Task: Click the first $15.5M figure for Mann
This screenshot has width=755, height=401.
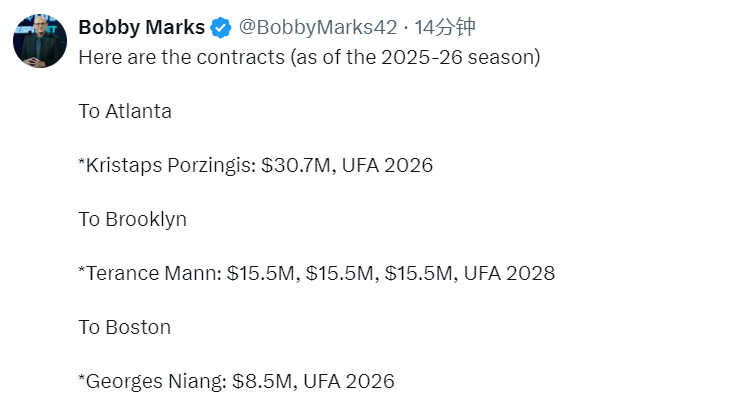Action: pyautogui.click(x=260, y=273)
